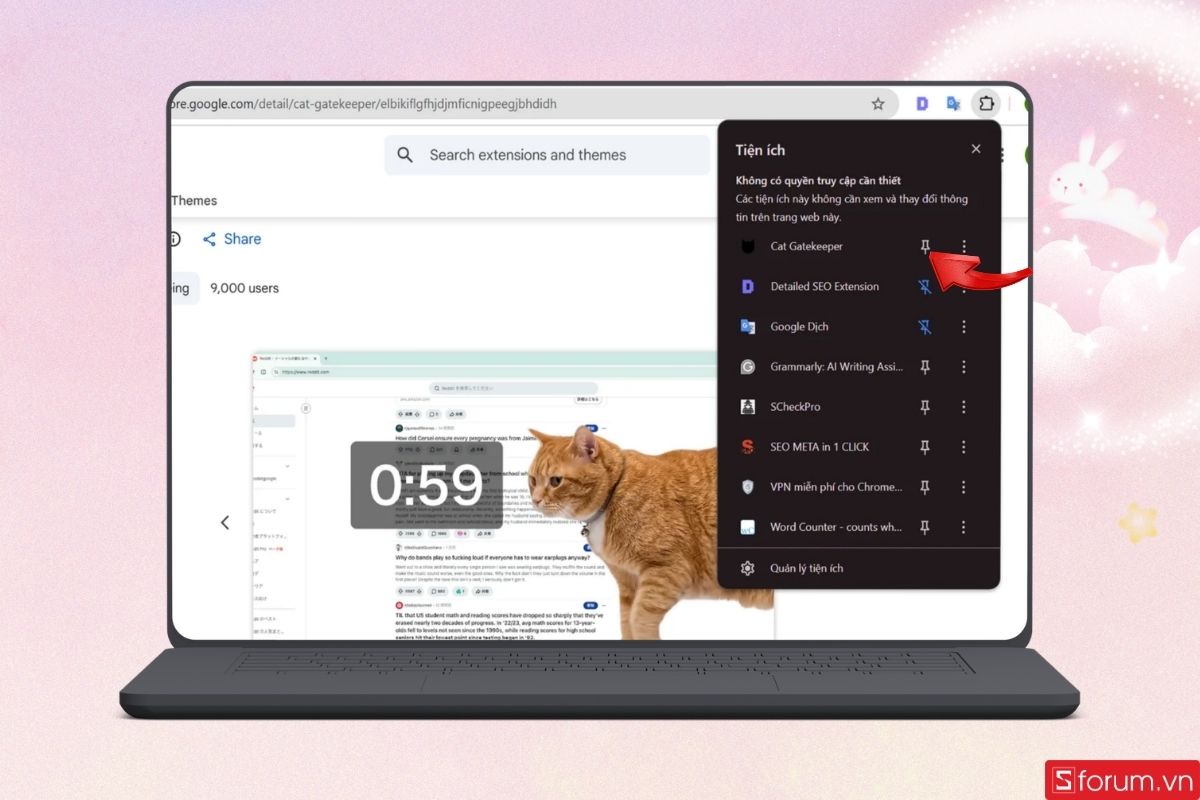The image size is (1200, 800).
Task: Unpin the Detailed SEO Extension
Action: [x=925, y=286]
